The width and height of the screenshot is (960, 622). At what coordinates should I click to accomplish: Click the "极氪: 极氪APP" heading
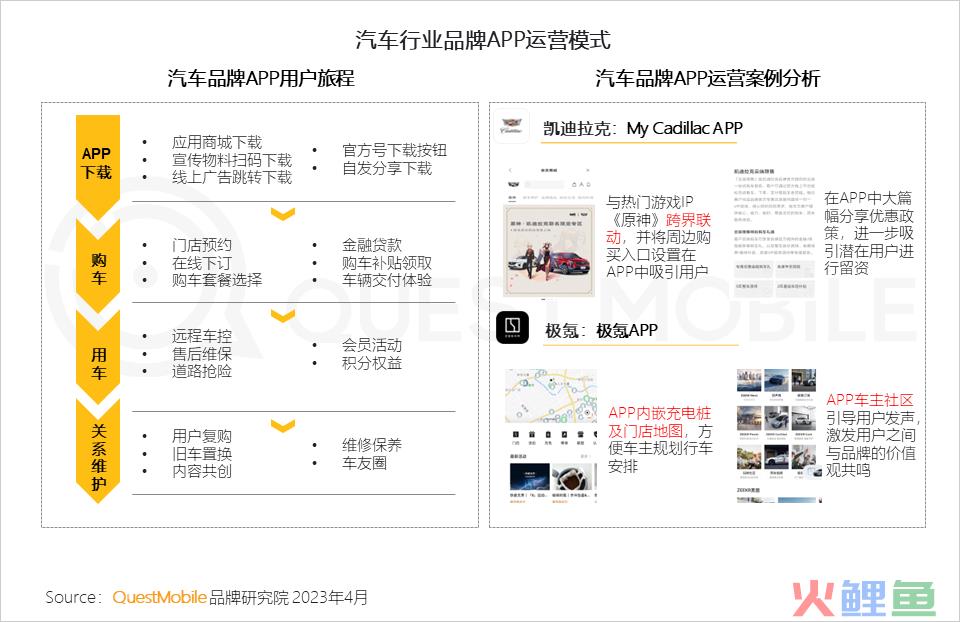tap(601, 331)
